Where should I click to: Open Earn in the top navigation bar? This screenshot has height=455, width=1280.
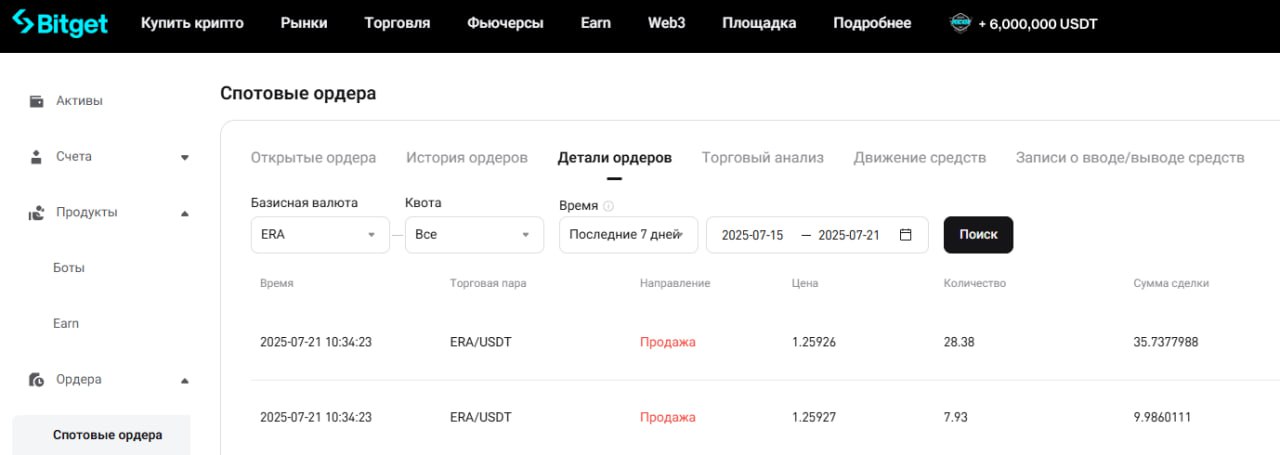coord(596,23)
